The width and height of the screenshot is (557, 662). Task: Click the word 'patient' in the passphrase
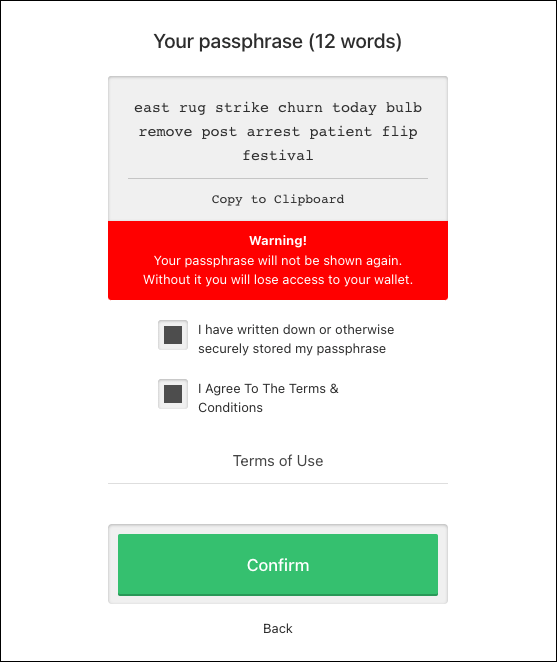coord(340,132)
